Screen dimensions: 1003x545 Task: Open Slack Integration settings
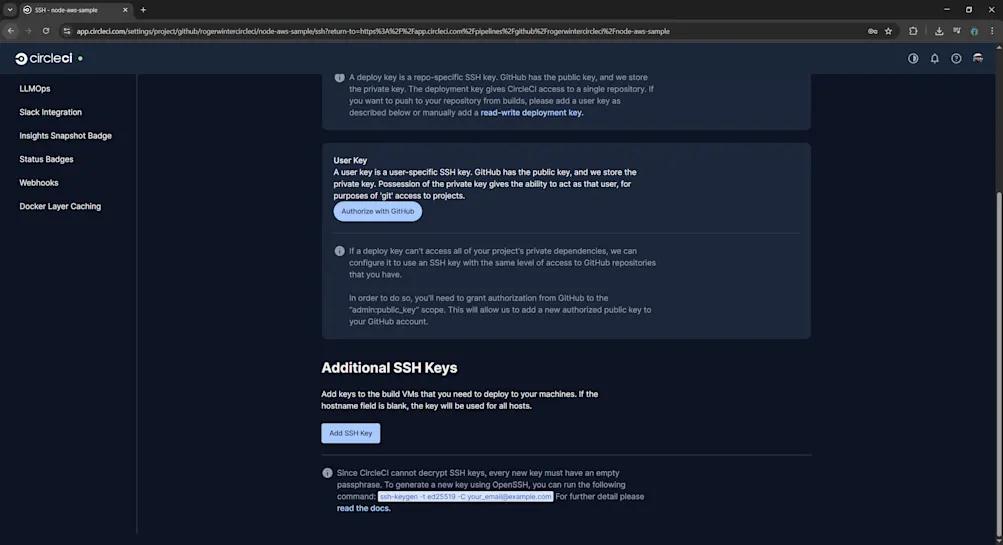pyautogui.click(x=51, y=113)
